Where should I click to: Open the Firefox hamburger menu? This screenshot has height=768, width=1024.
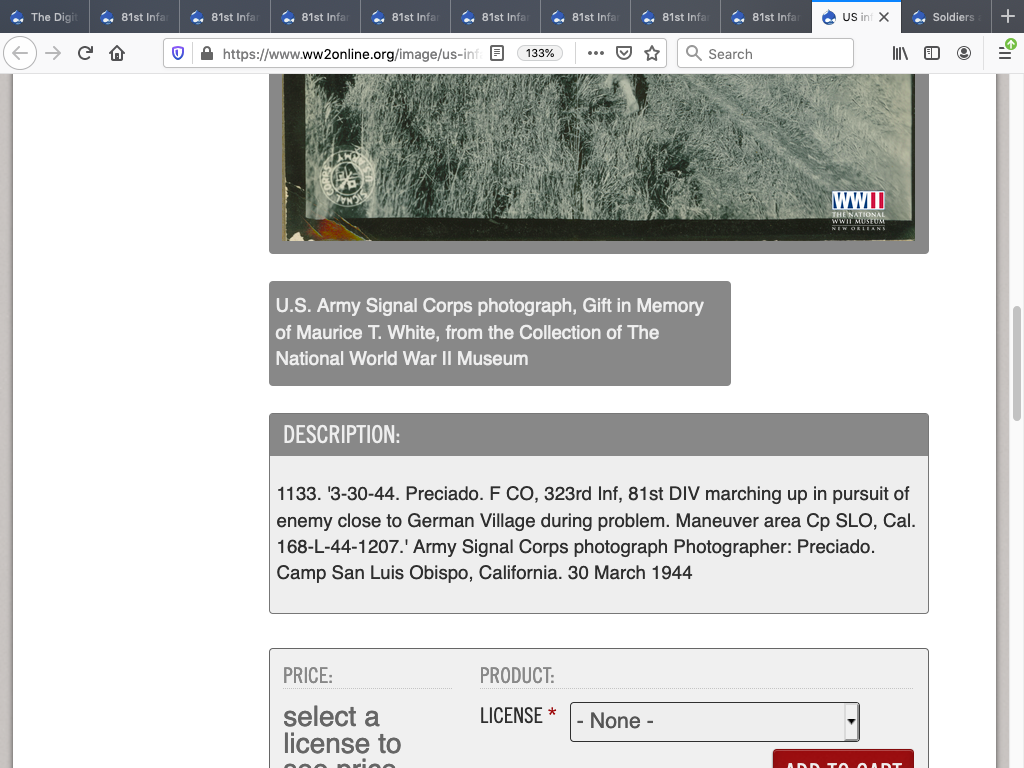coord(1005,54)
